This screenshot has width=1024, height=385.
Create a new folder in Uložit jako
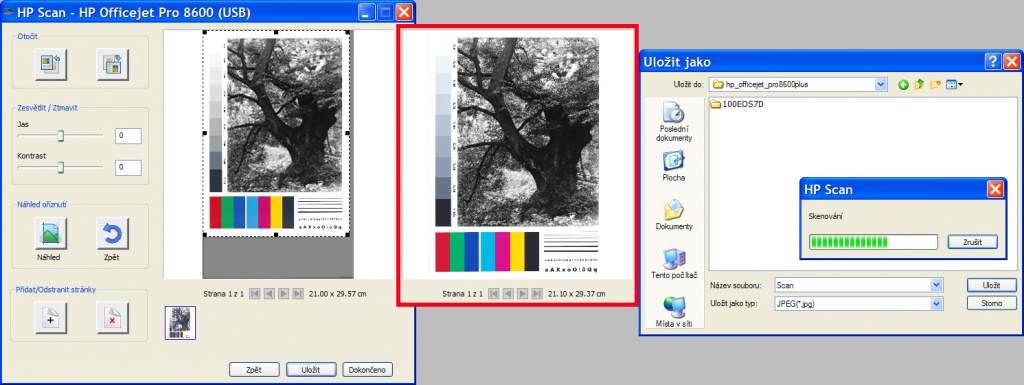[935, 84]
